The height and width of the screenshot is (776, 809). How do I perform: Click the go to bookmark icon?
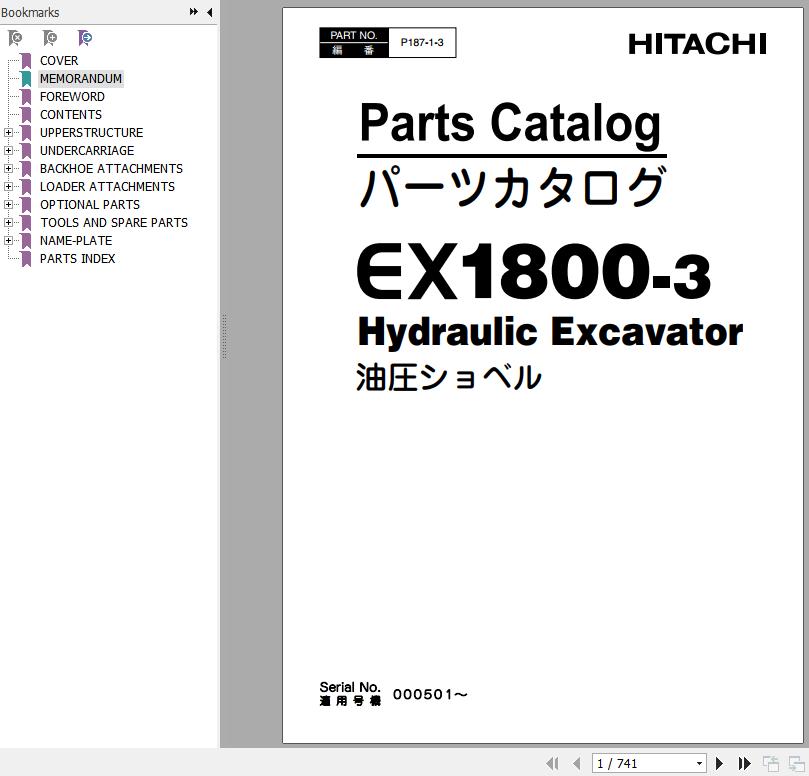pos(85,38)
